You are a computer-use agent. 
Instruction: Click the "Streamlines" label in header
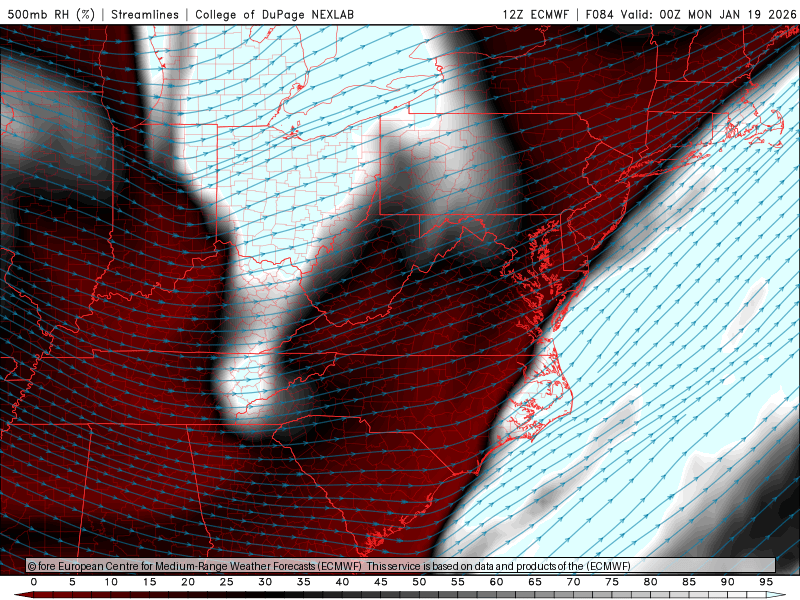pos(145,14)
